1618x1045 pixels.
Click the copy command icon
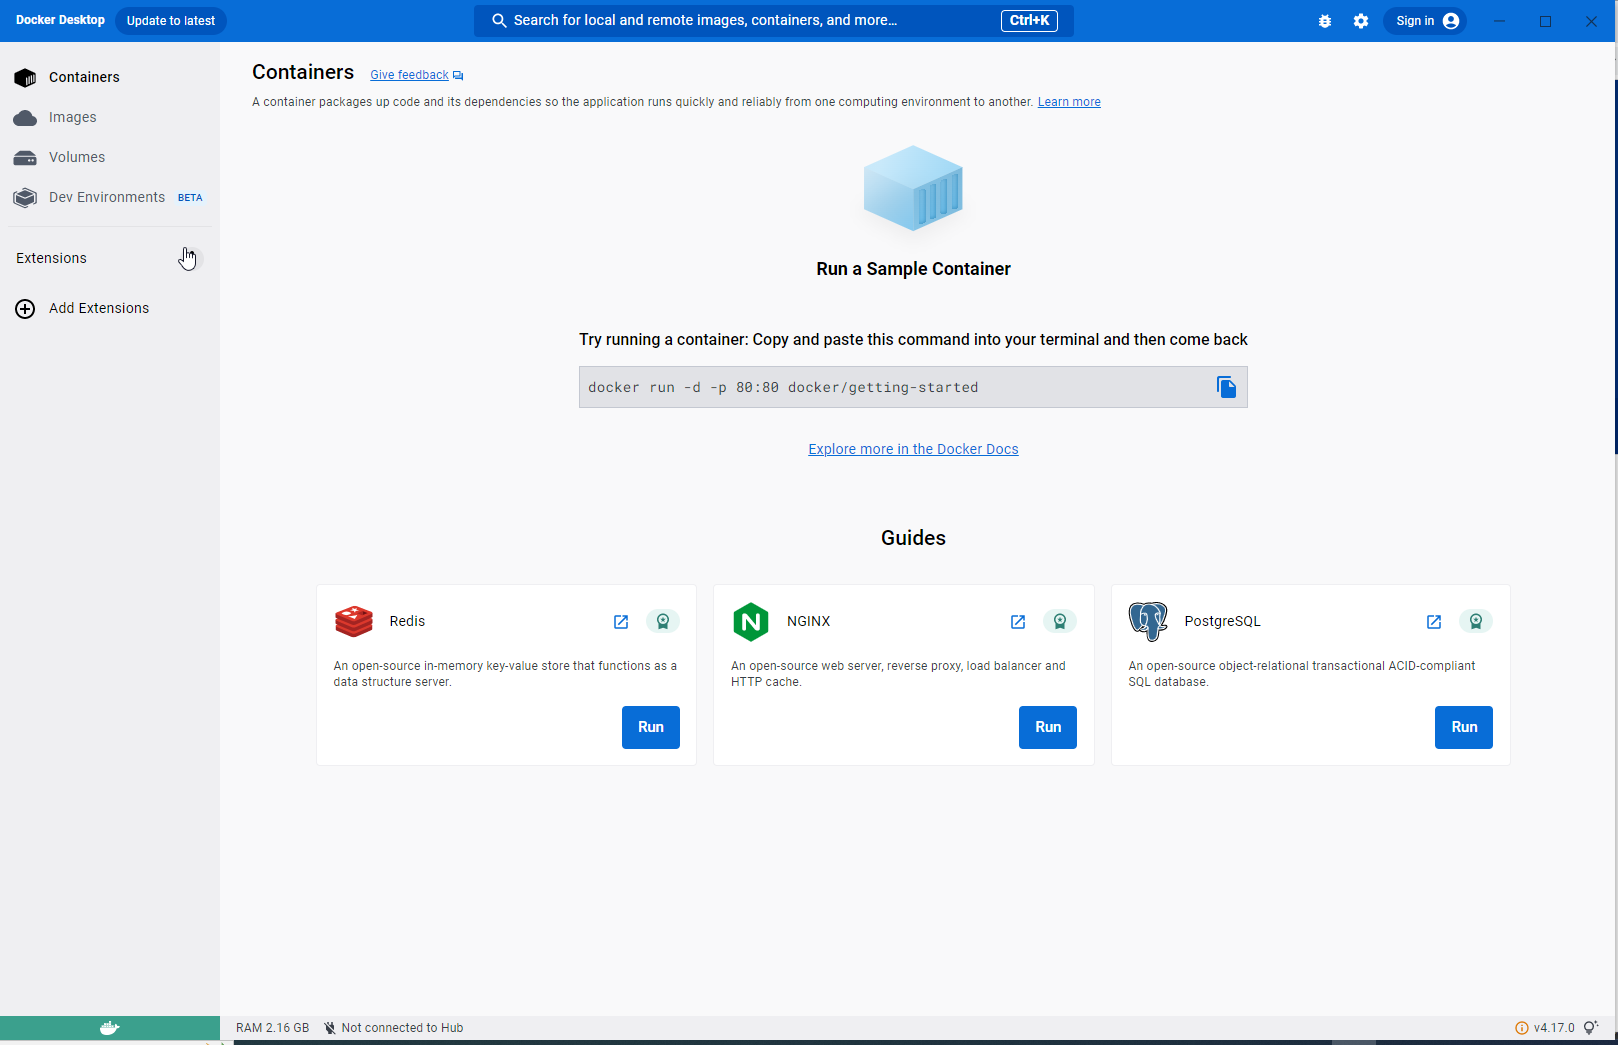[x=1226, y=387]
